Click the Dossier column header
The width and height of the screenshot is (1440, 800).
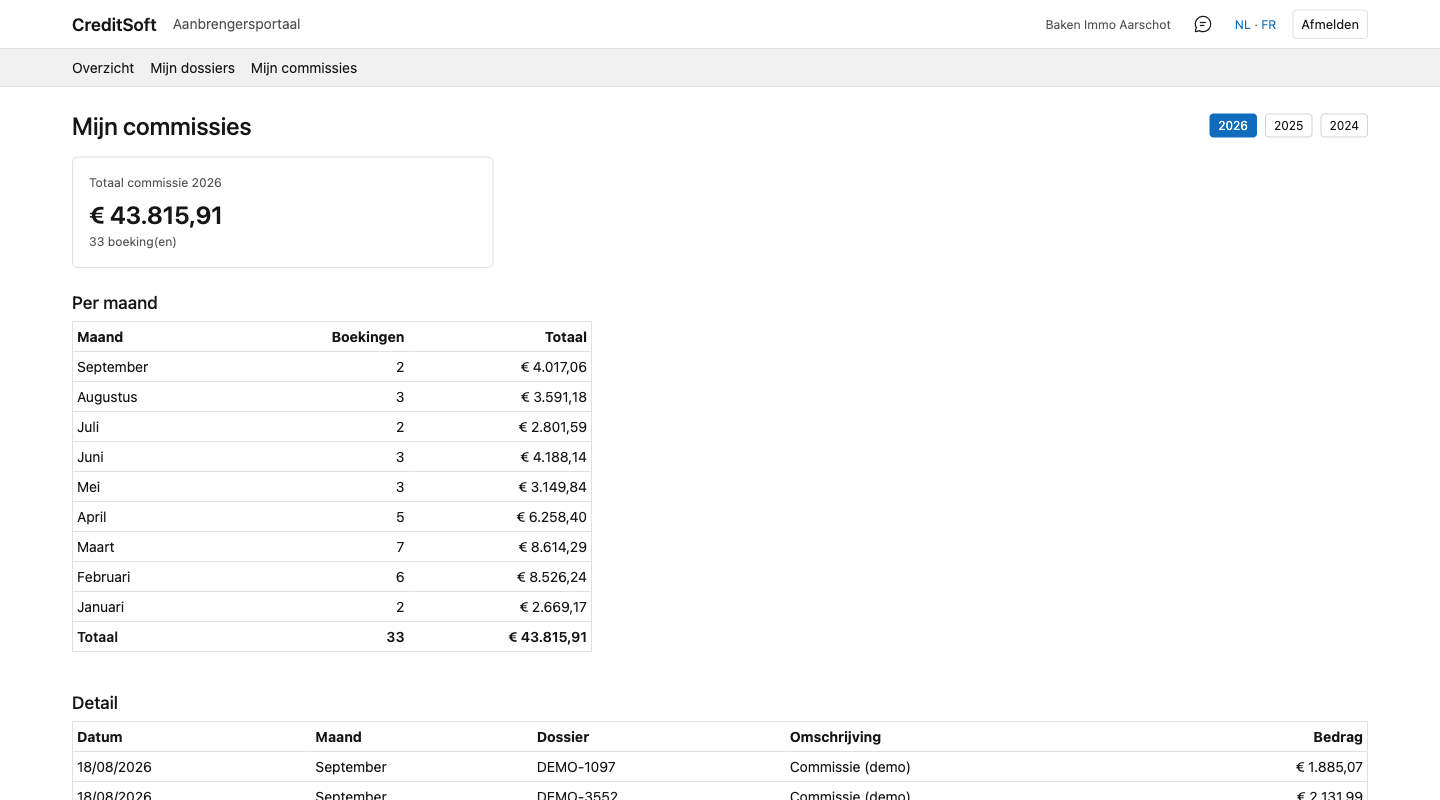coord(563,737)
